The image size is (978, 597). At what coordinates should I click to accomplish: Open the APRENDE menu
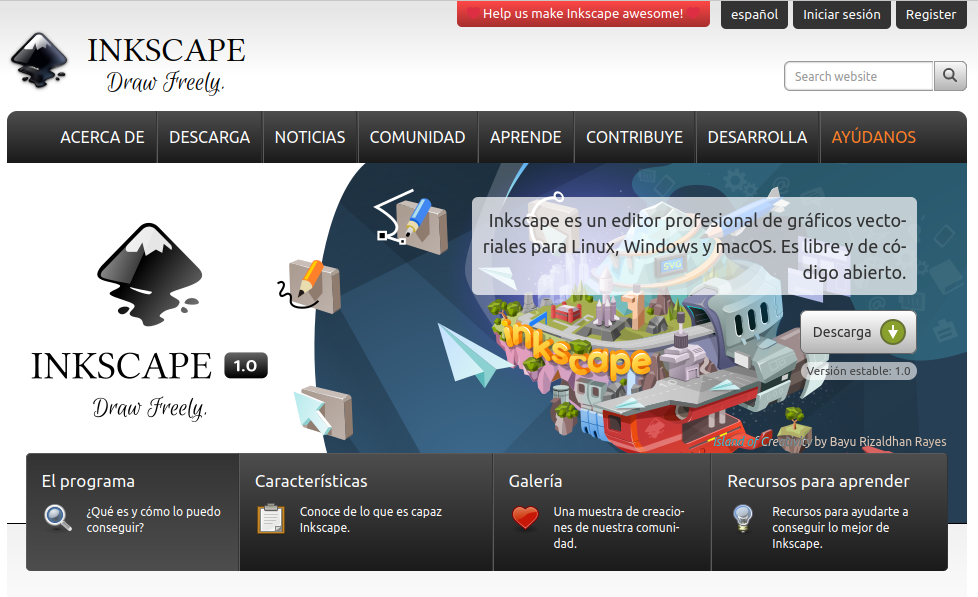[526, 137]
